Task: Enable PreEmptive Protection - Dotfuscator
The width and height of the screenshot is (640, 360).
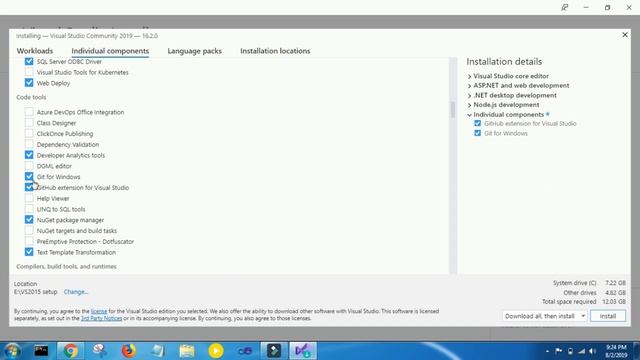Action: 29,241
